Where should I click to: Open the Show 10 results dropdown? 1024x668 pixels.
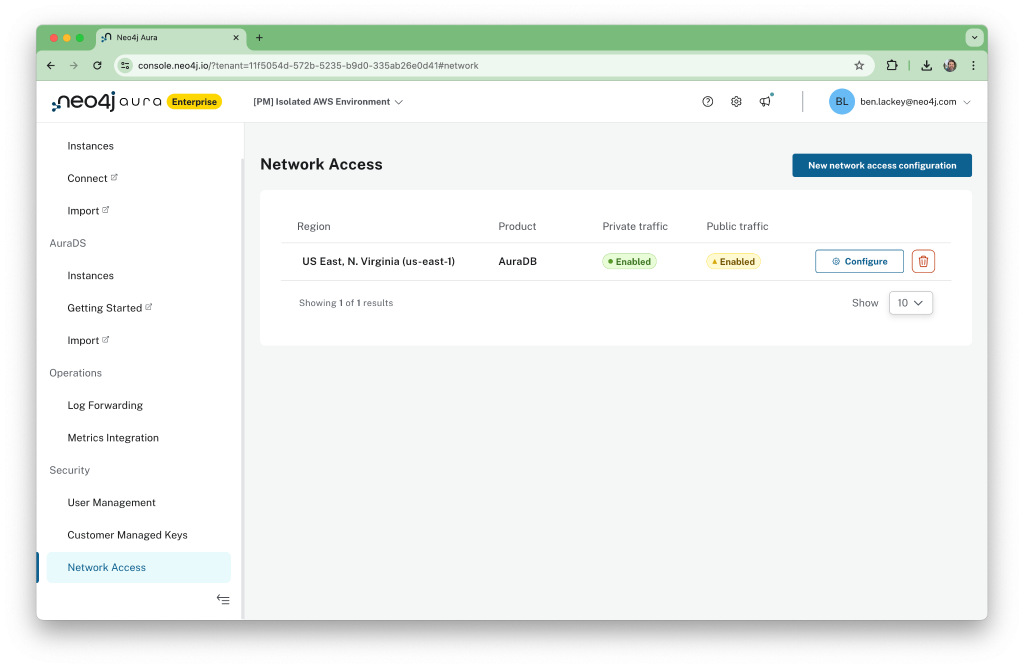(910, 302)
